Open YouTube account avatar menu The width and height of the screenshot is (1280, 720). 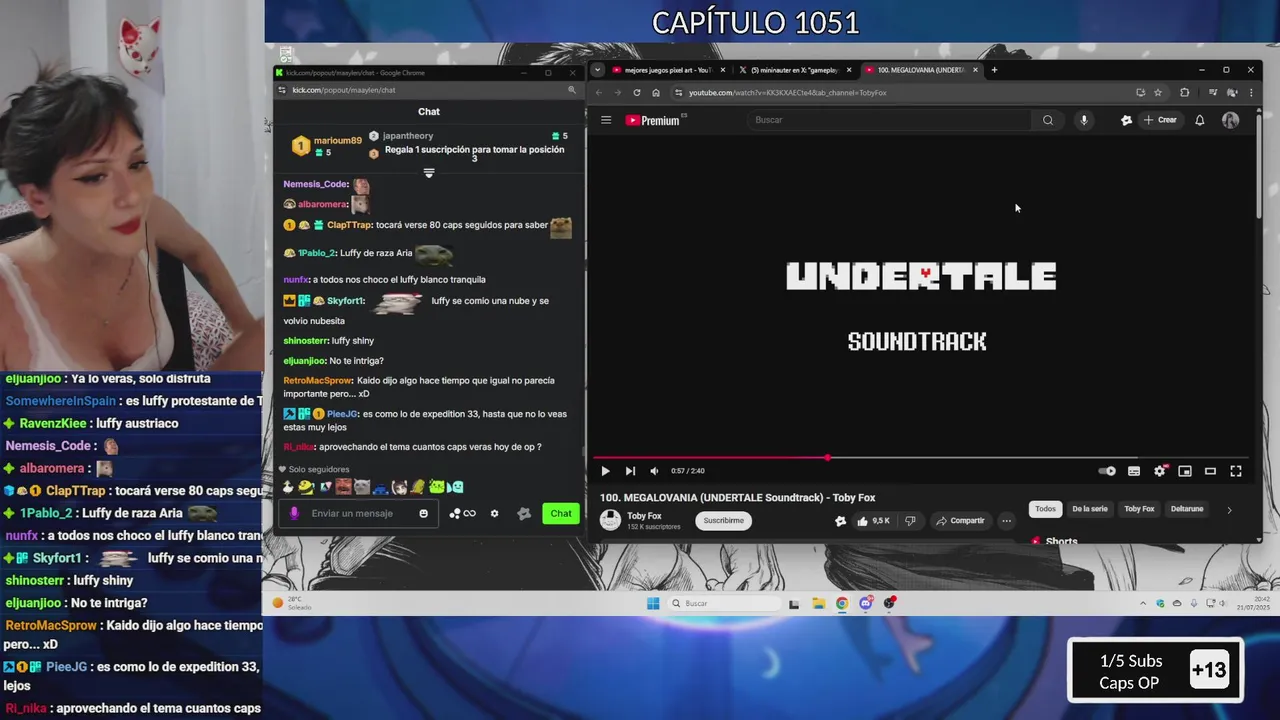1231,120
